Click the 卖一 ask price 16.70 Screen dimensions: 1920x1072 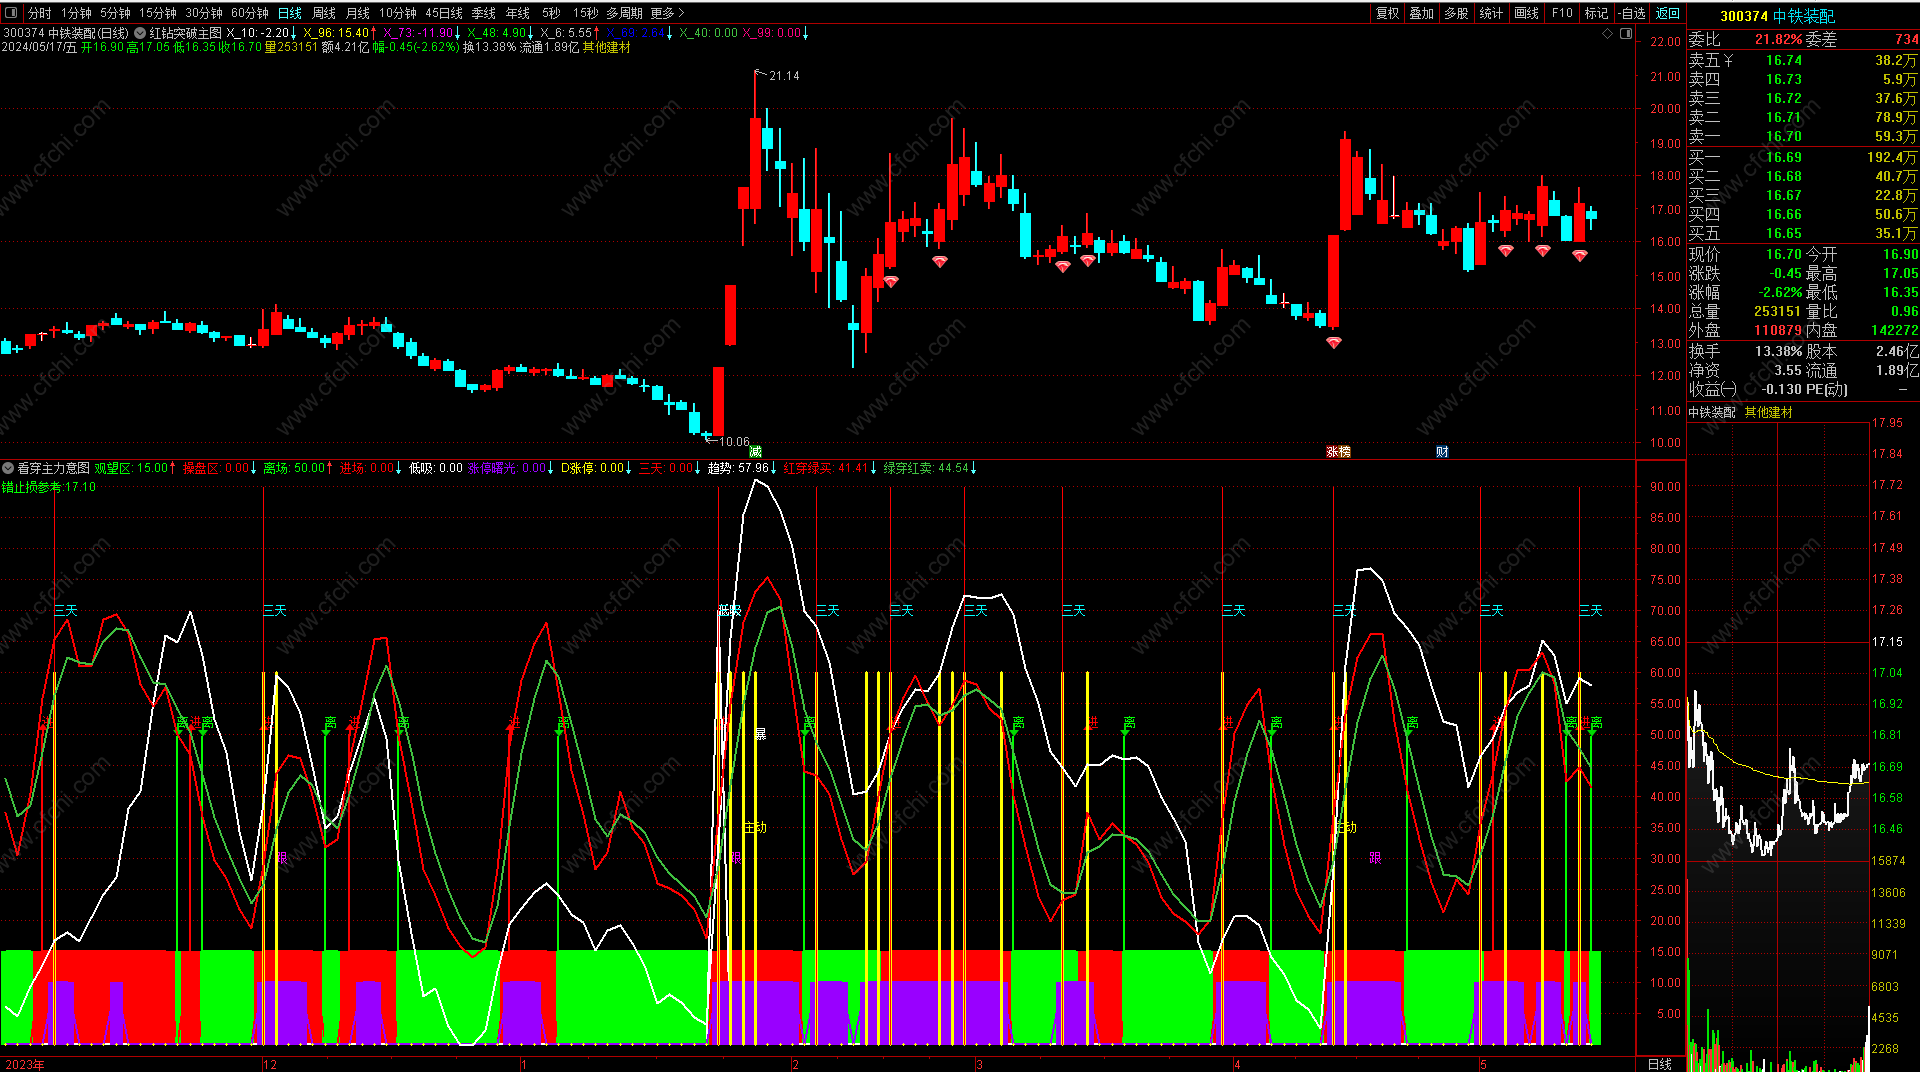pos(1783,136)
